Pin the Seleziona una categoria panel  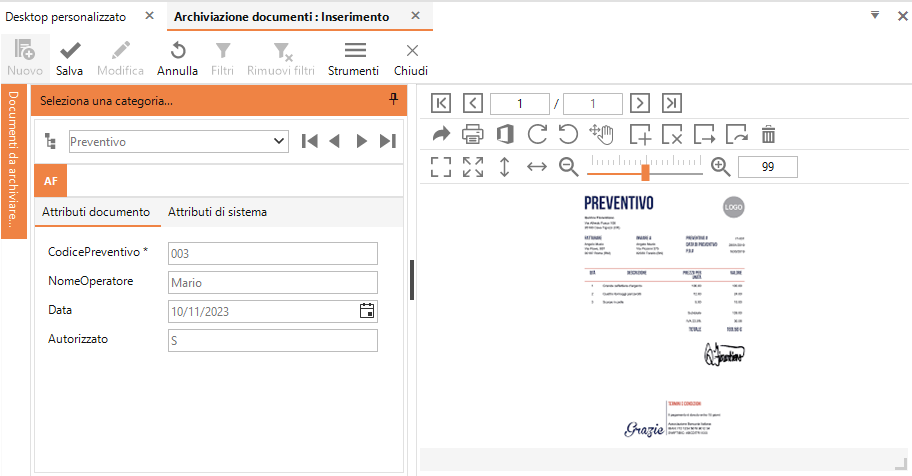coord(393,99)
